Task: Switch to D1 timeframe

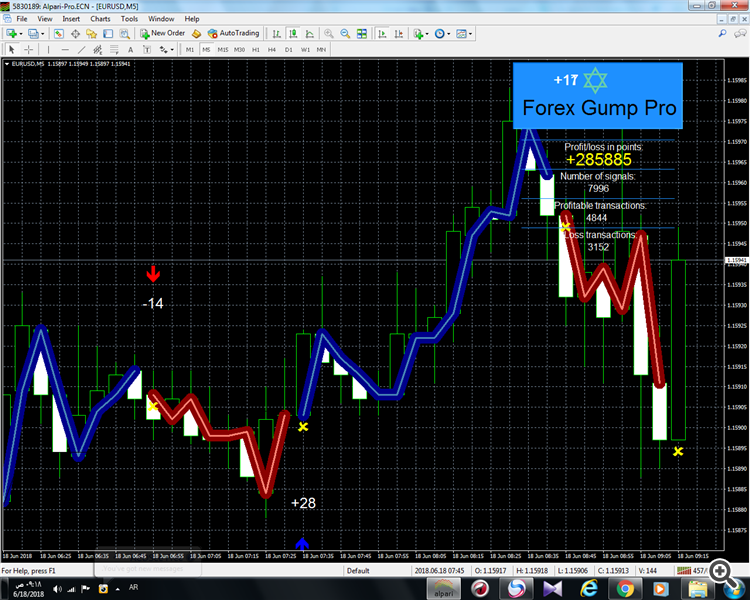Action: (288, 49)
